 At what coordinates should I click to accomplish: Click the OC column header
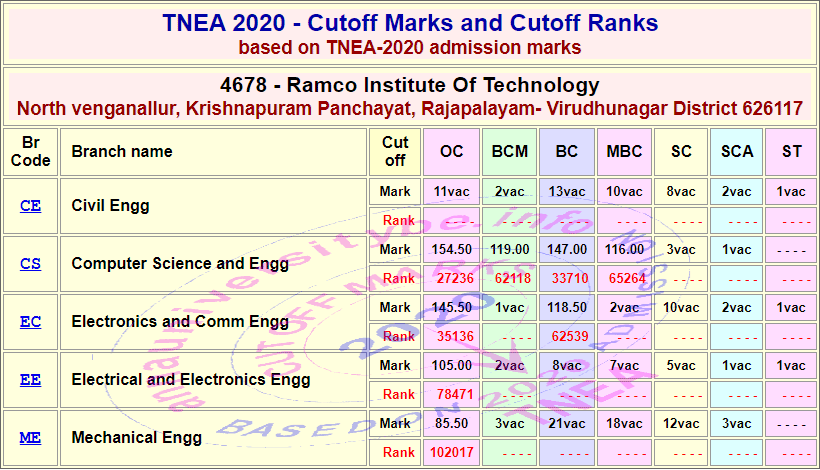[451, 152]
